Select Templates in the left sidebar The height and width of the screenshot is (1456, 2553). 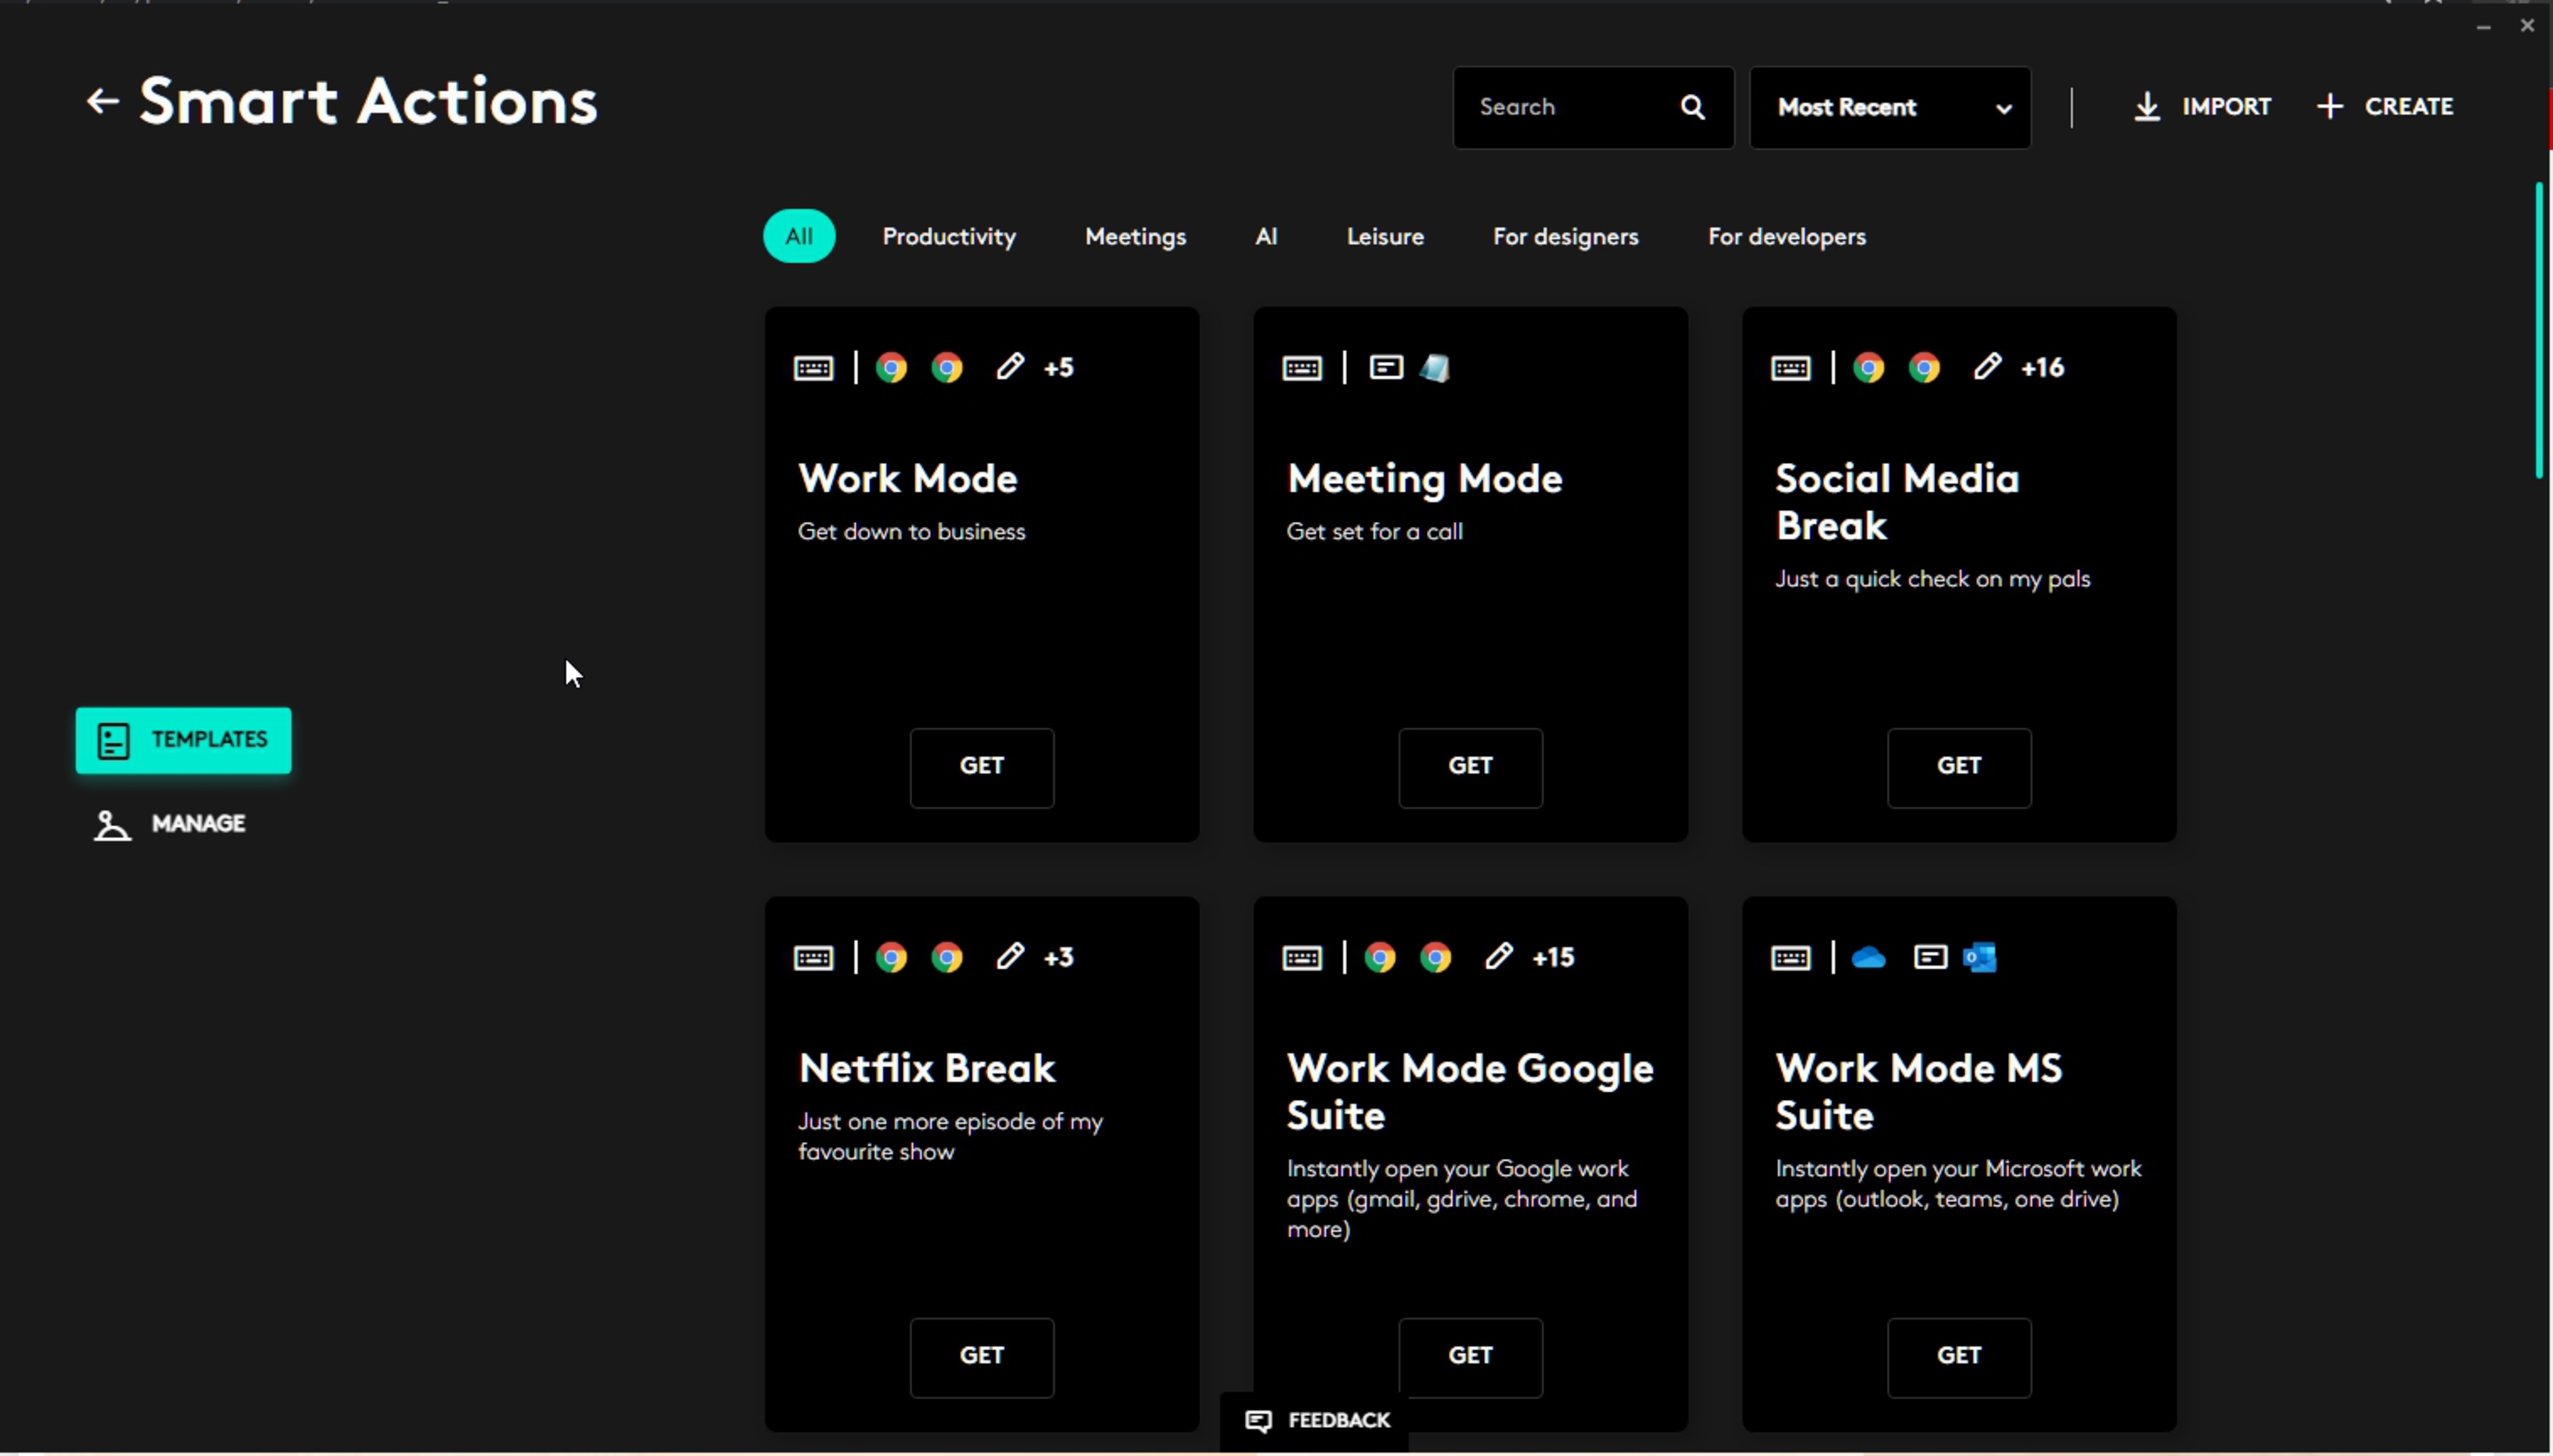pos(183,740)
